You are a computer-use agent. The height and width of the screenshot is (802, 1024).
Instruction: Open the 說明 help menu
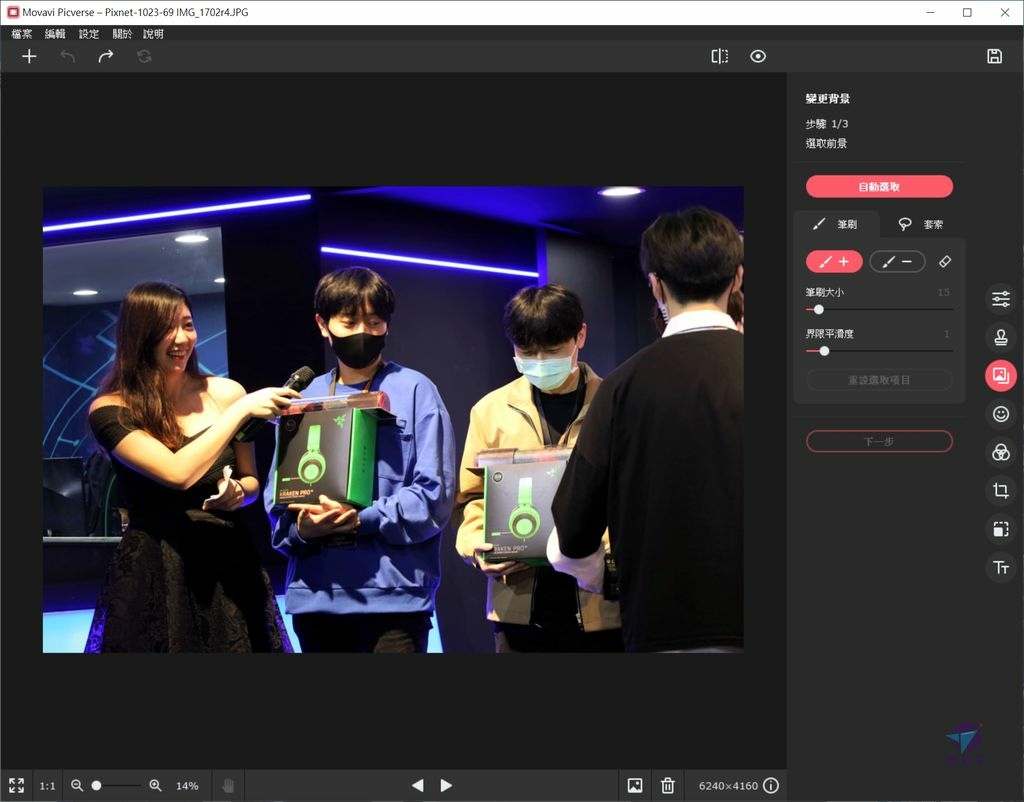point(153,34)
